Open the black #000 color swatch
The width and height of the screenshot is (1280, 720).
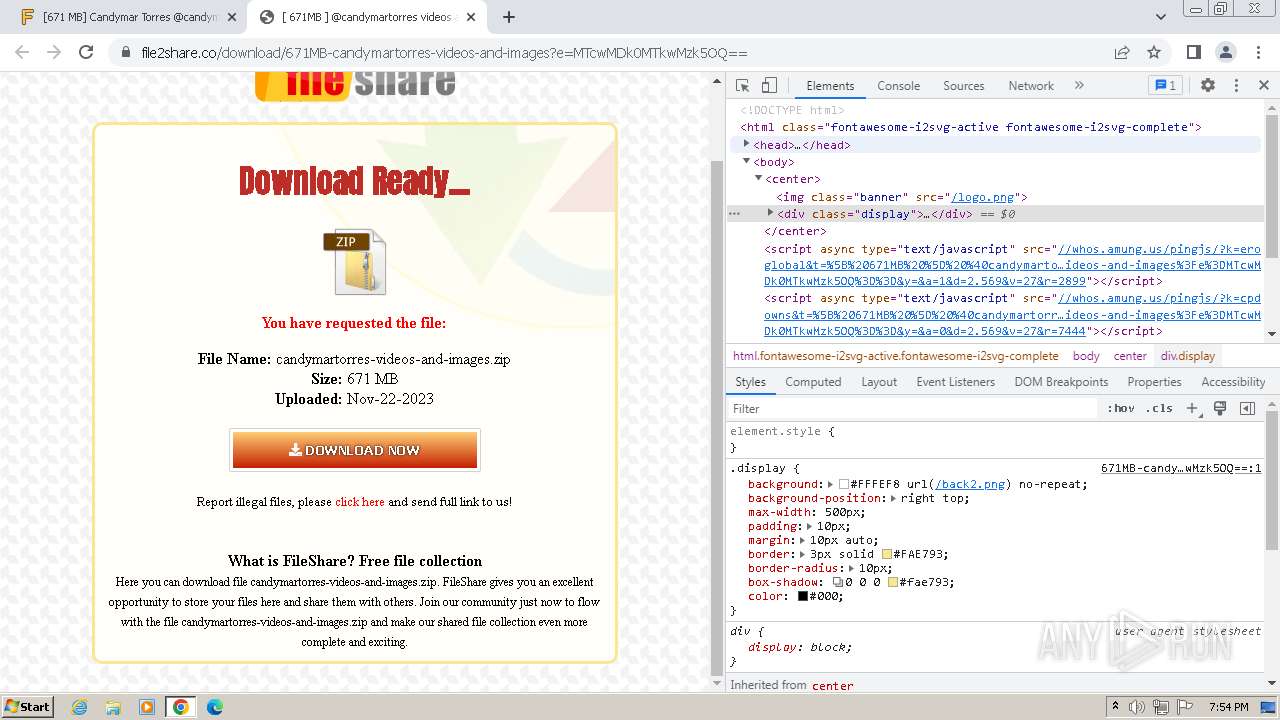pos(802,596)
